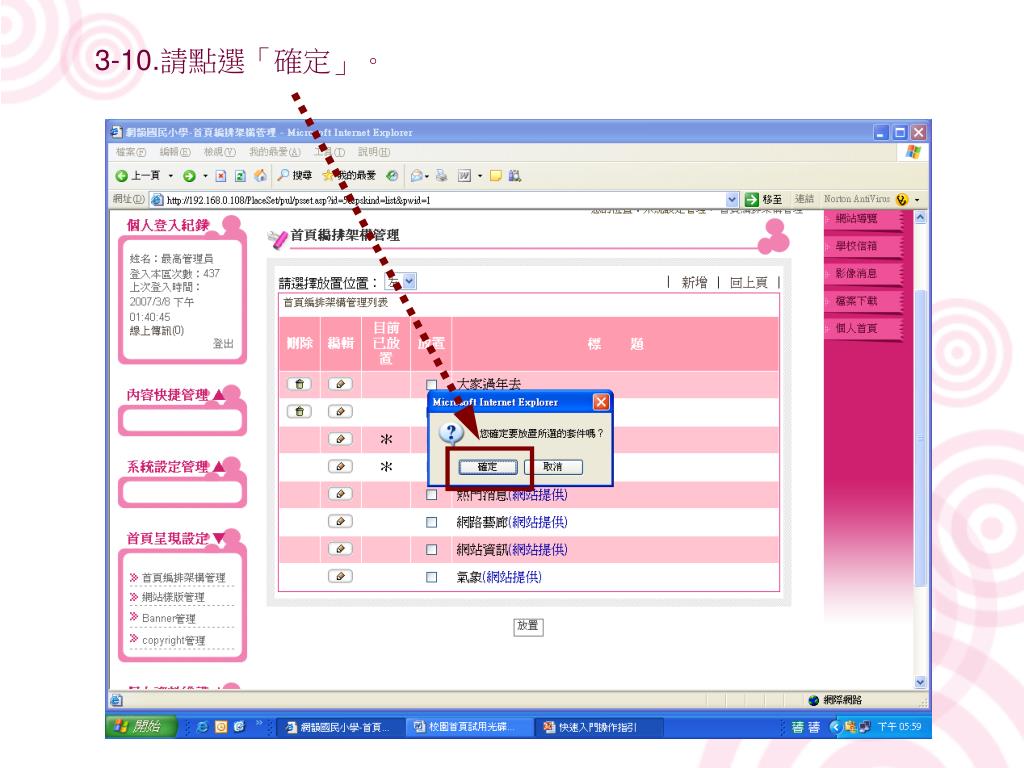This screenshot has width=1024, height=768.
Task: Click the Stop loading icon in the toolbar
Action: (x=221, y=176)
